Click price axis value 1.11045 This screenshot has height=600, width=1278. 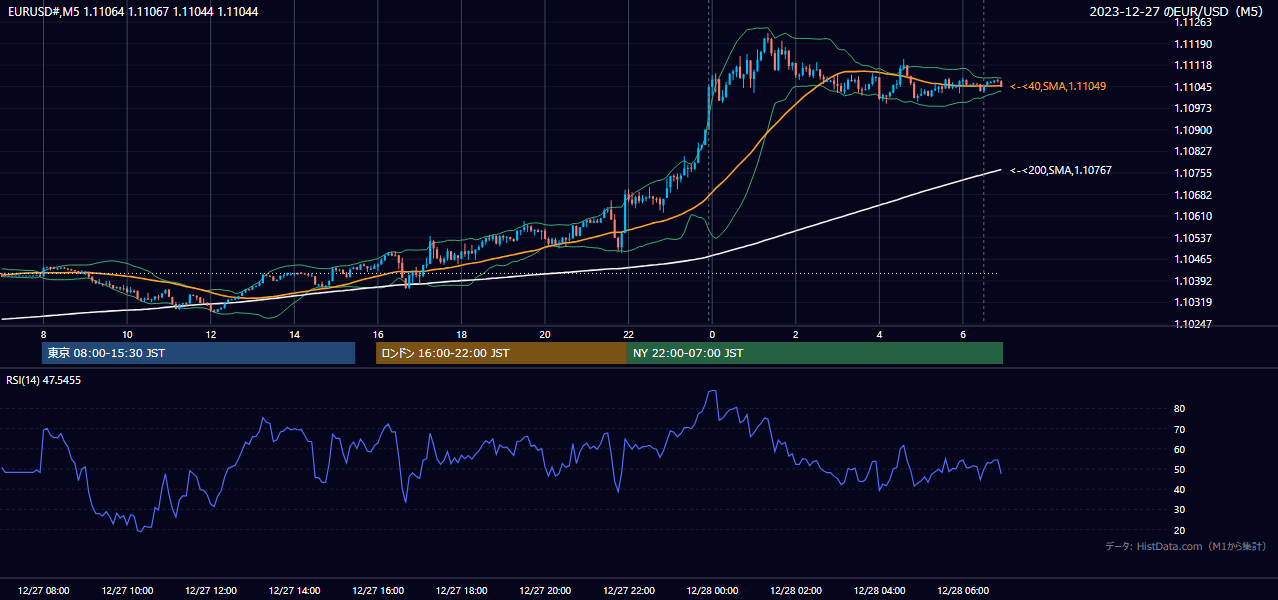tap(1193, 87)
